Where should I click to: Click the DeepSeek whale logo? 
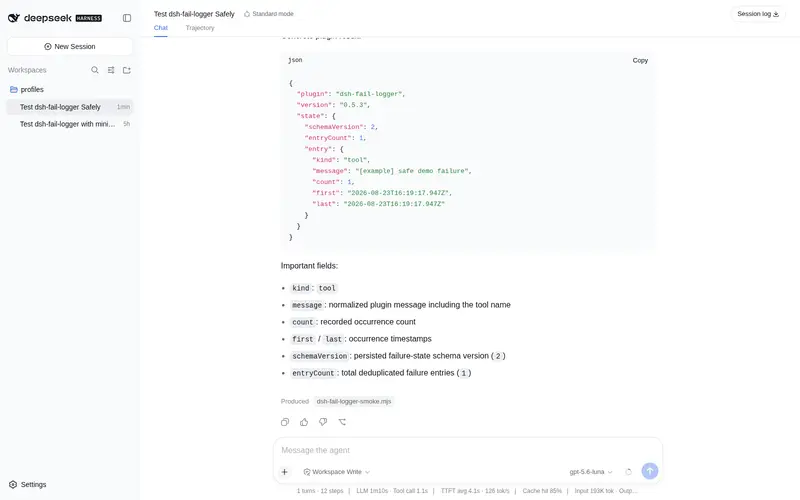click(x=14, y=18)
